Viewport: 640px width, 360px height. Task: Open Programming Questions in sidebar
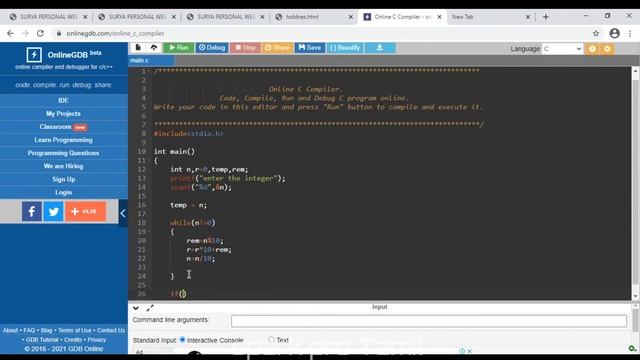tap(63, 153)
